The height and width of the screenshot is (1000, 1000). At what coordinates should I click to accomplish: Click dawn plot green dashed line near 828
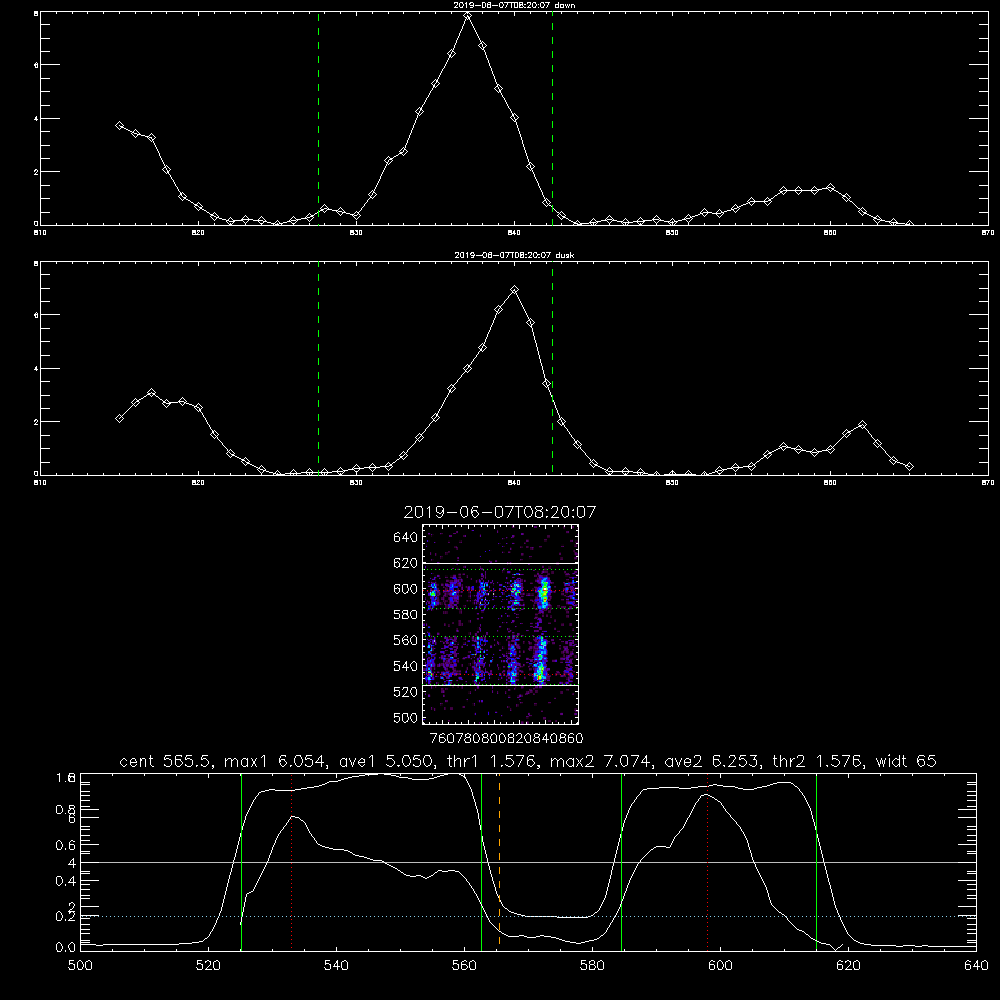318,119
